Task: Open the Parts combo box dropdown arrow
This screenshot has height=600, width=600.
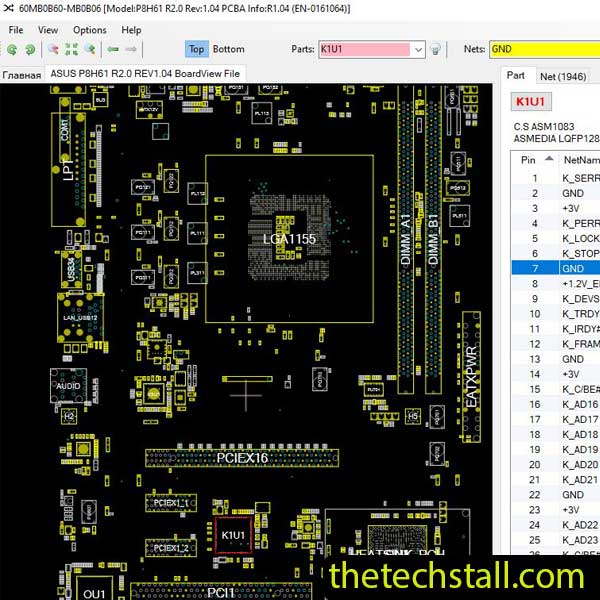Action: [418, 49]
